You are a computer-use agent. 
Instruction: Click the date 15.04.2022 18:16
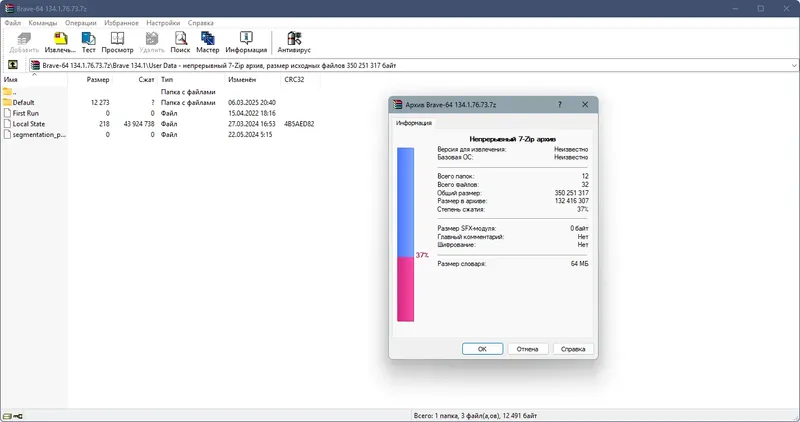pos(252,113)
